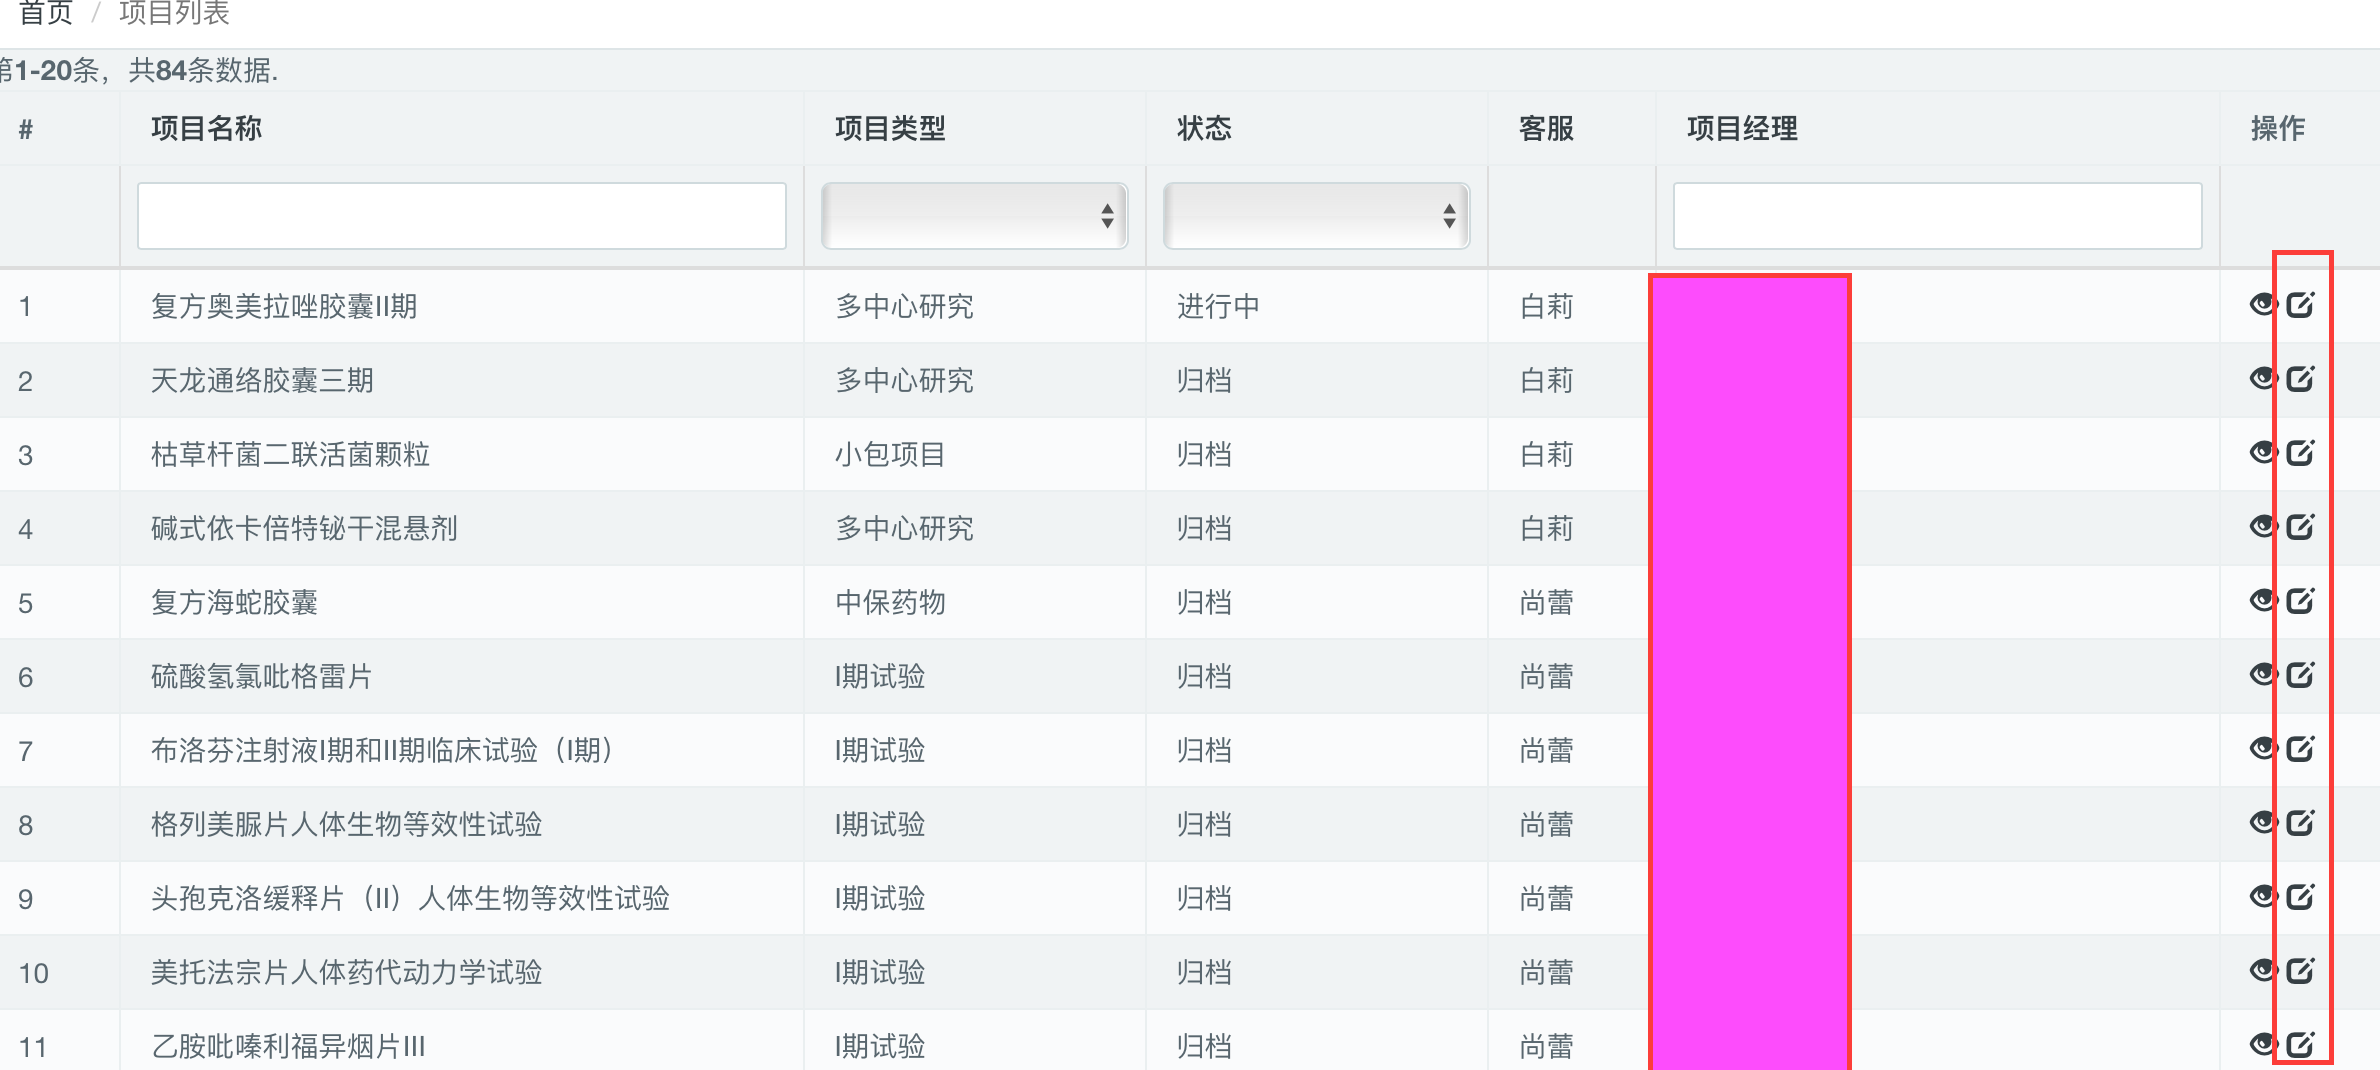
Task: Open the 项目类型 filter dropdown
Action: [975, 215]
